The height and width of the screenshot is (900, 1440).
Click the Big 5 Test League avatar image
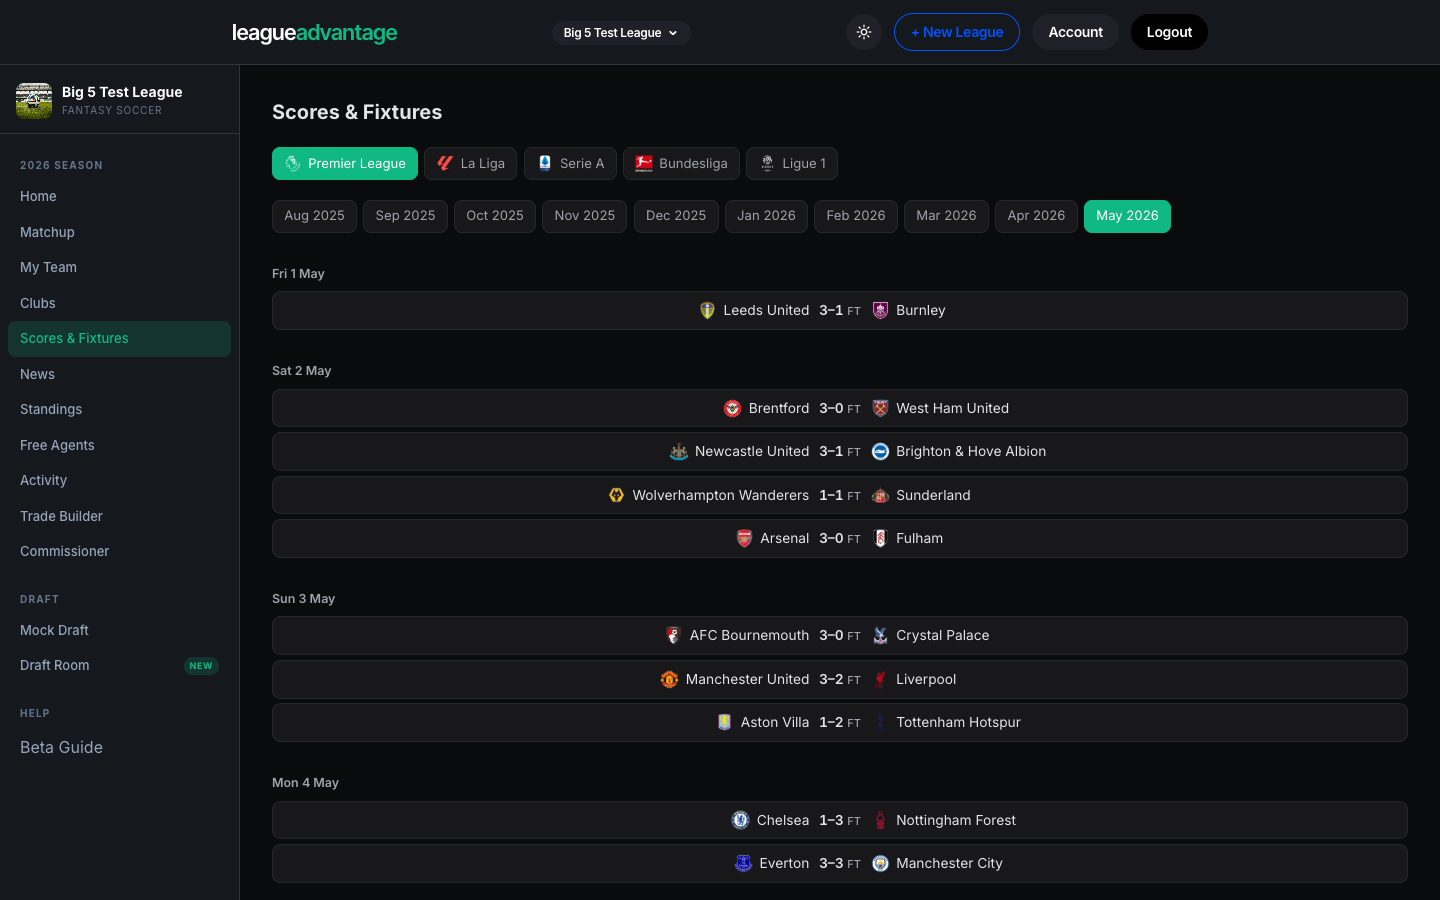coord(34,100)
